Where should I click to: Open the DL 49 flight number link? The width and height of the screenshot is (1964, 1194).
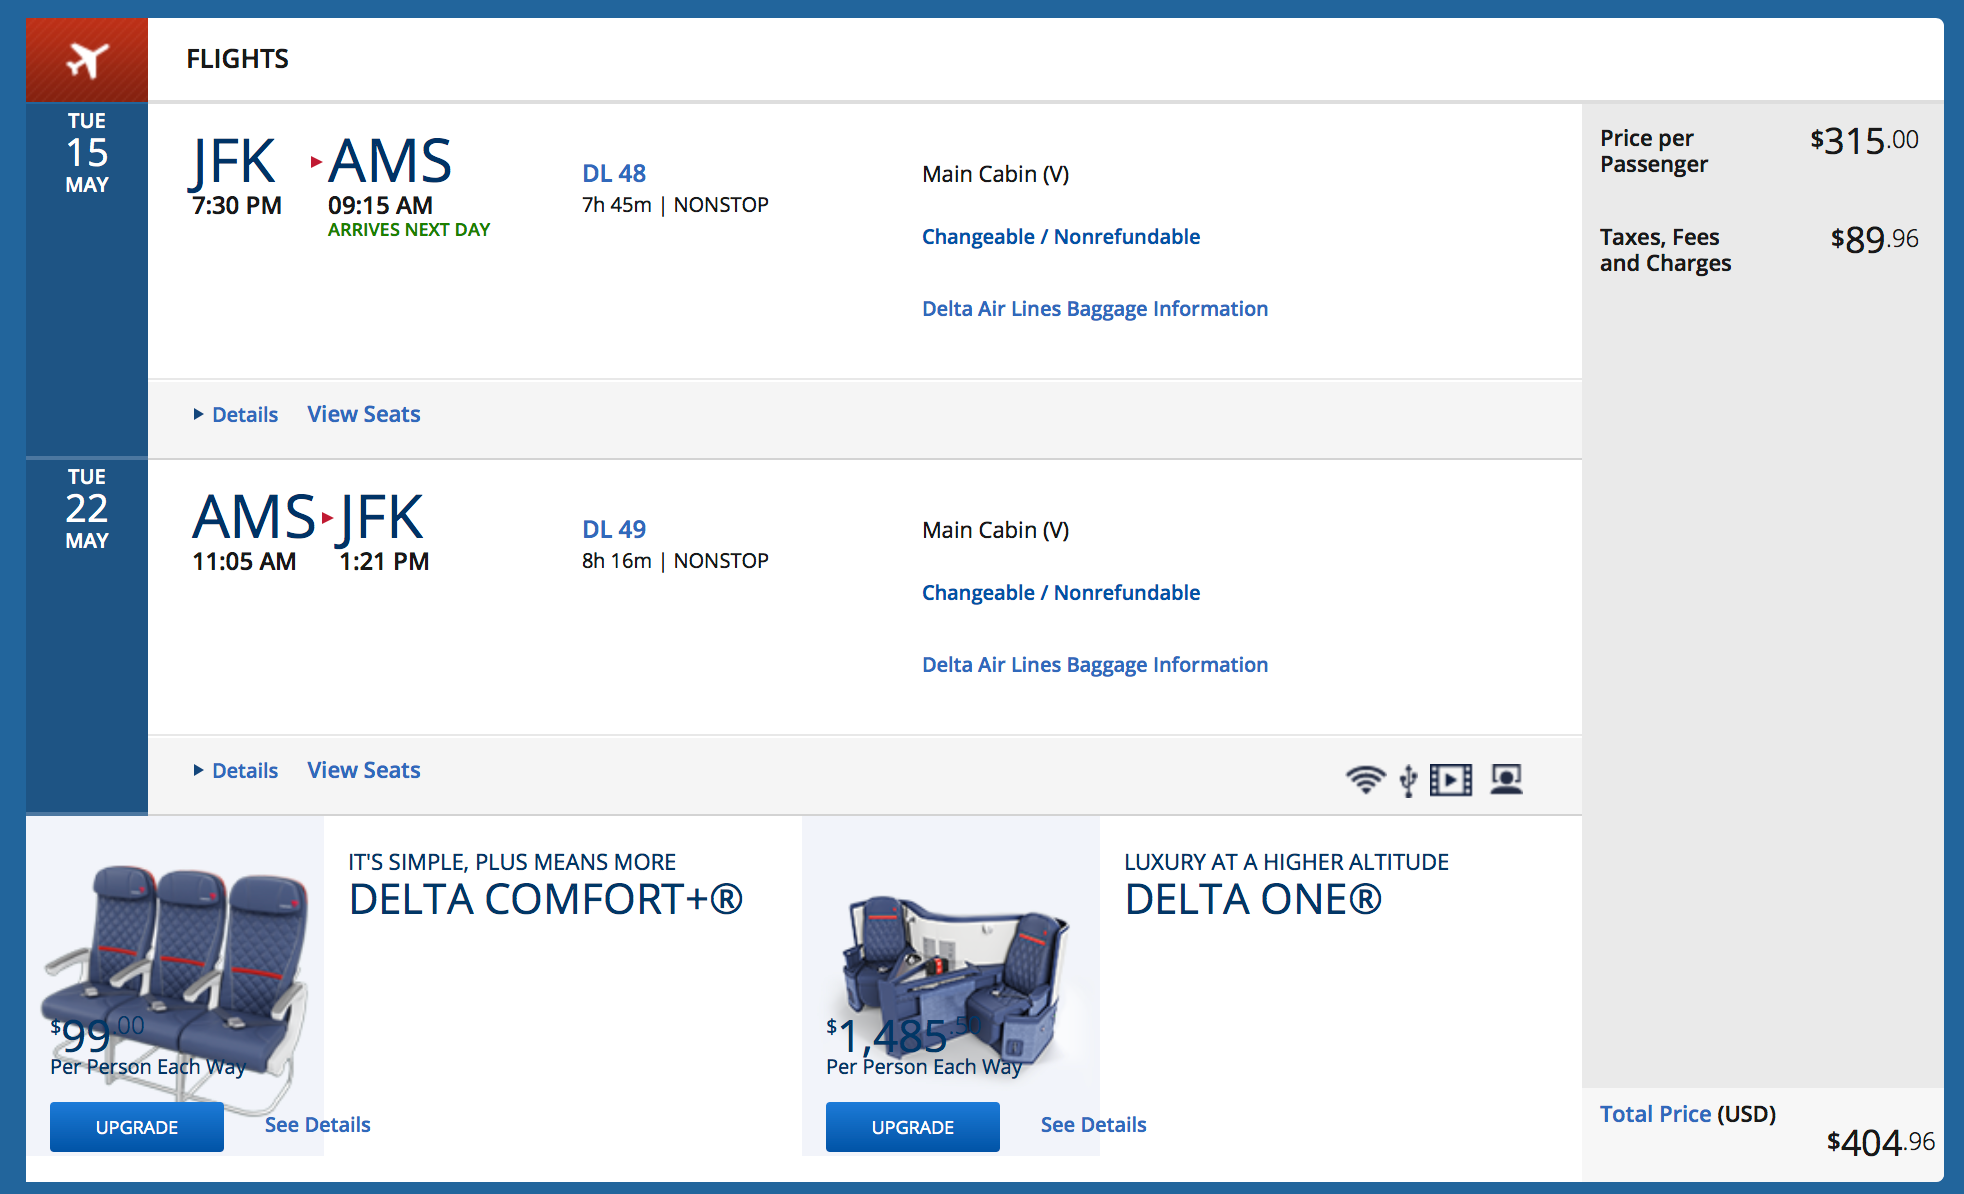614,530
